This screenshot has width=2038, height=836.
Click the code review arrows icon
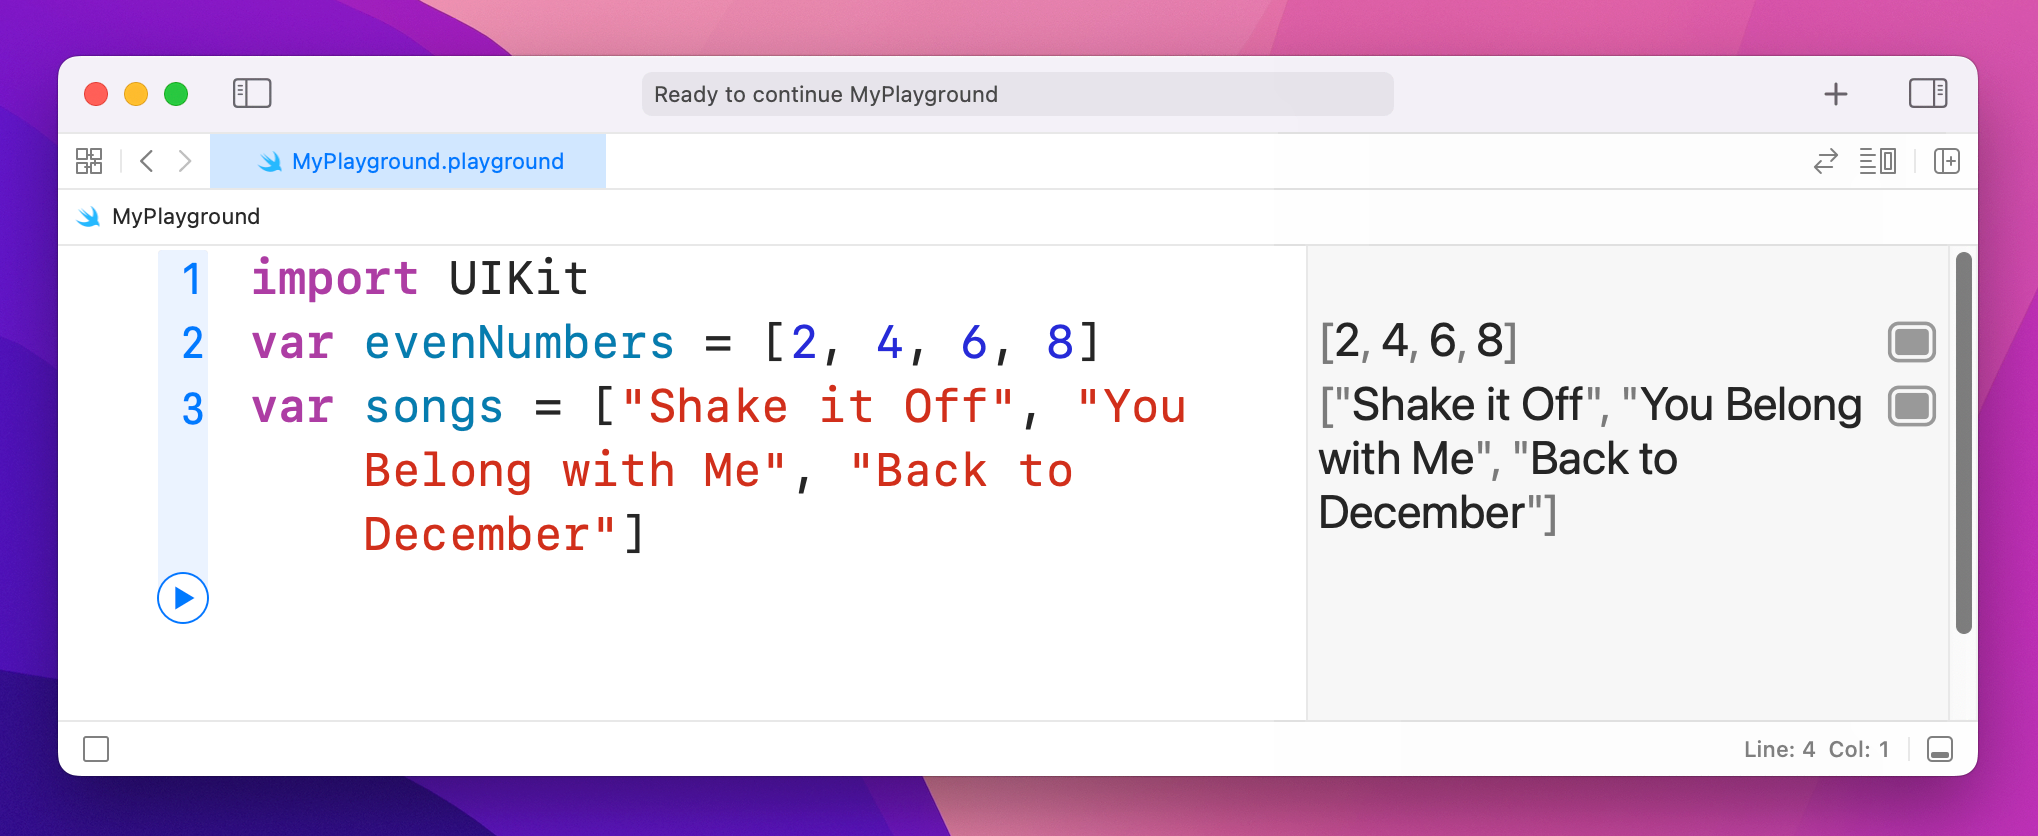click(1826, 161)
